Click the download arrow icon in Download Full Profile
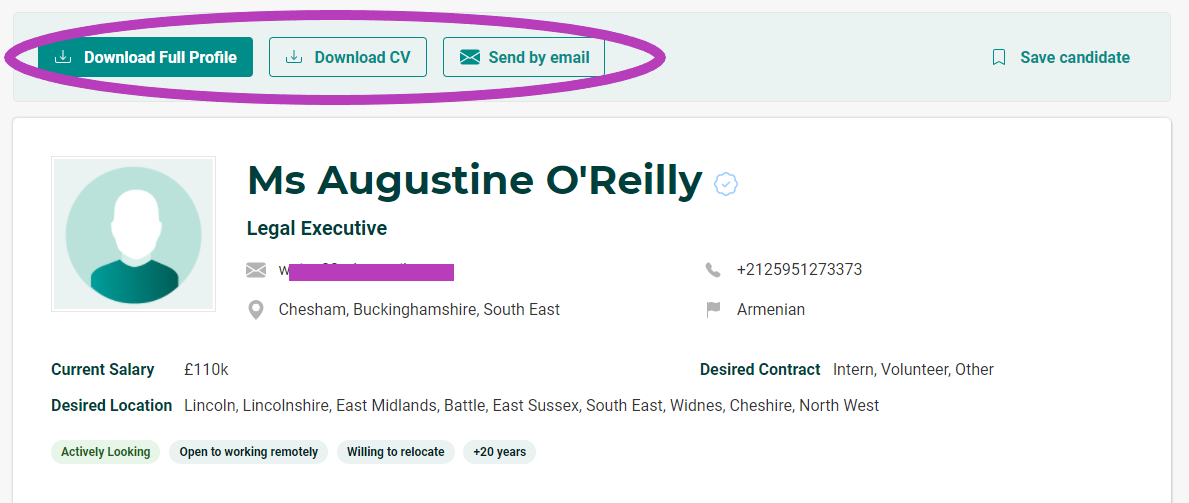Image resolution: width=1189 pixels, height=503 pixels. tap(63, 57)
